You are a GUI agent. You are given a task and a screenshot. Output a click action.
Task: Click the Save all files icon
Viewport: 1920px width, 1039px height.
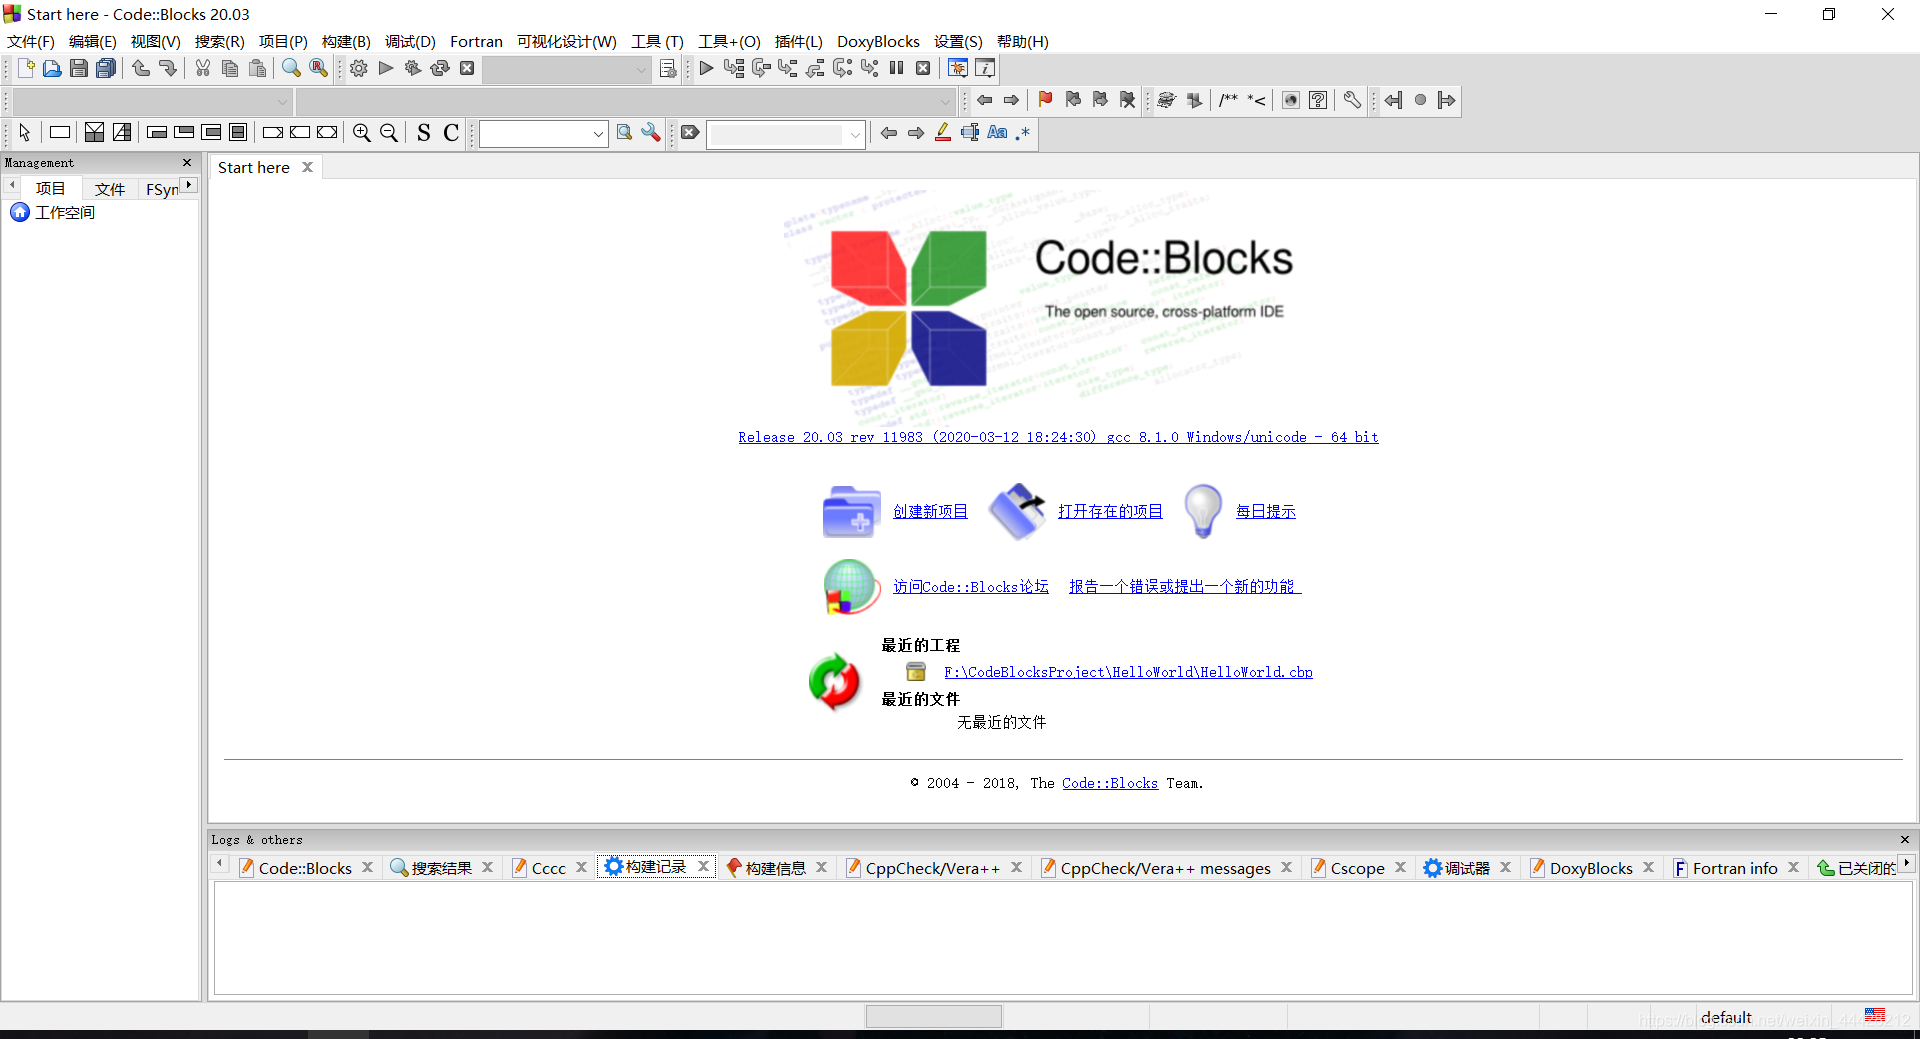[106, 68]
